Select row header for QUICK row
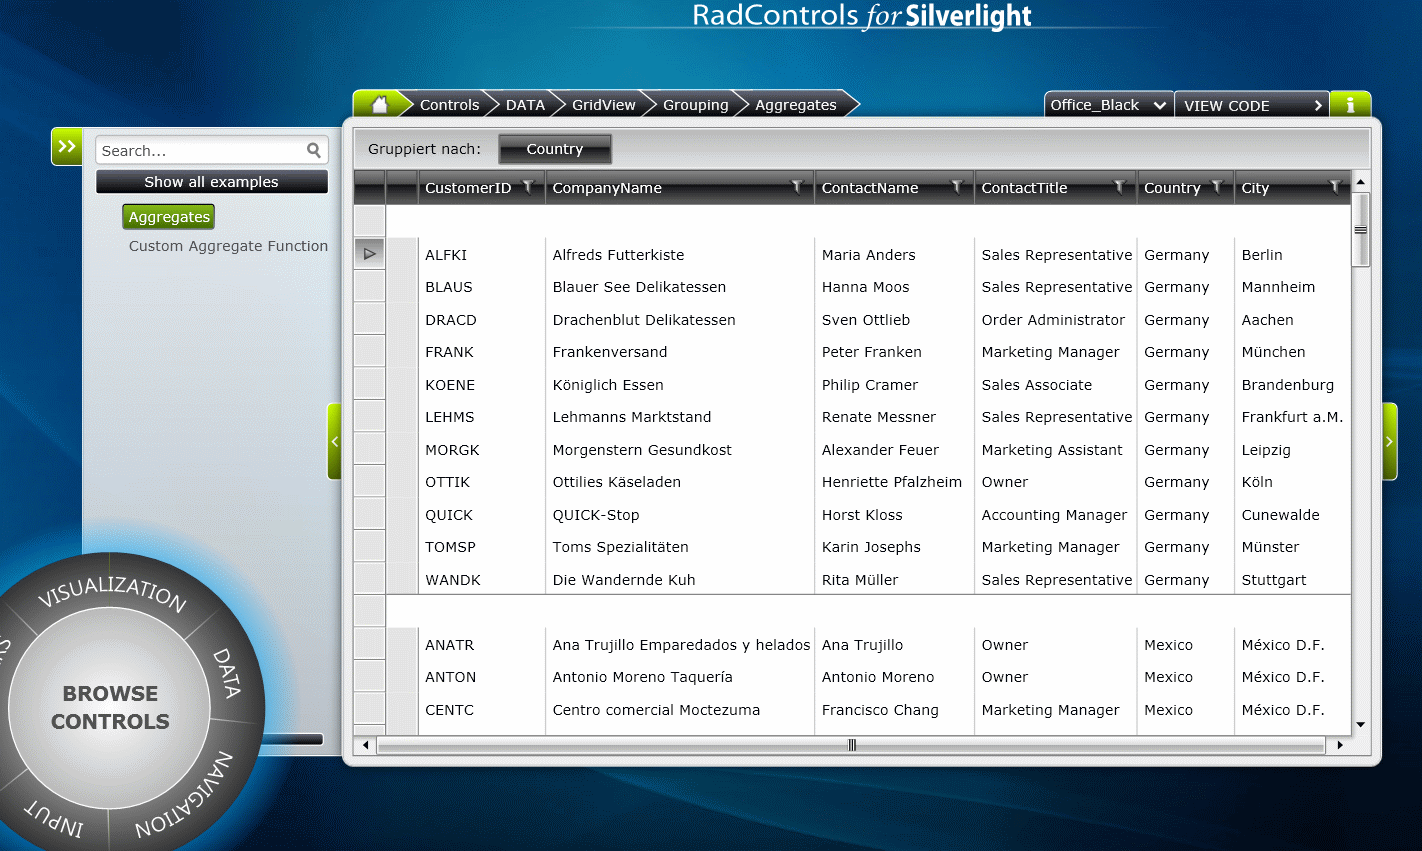 point(370,514)
